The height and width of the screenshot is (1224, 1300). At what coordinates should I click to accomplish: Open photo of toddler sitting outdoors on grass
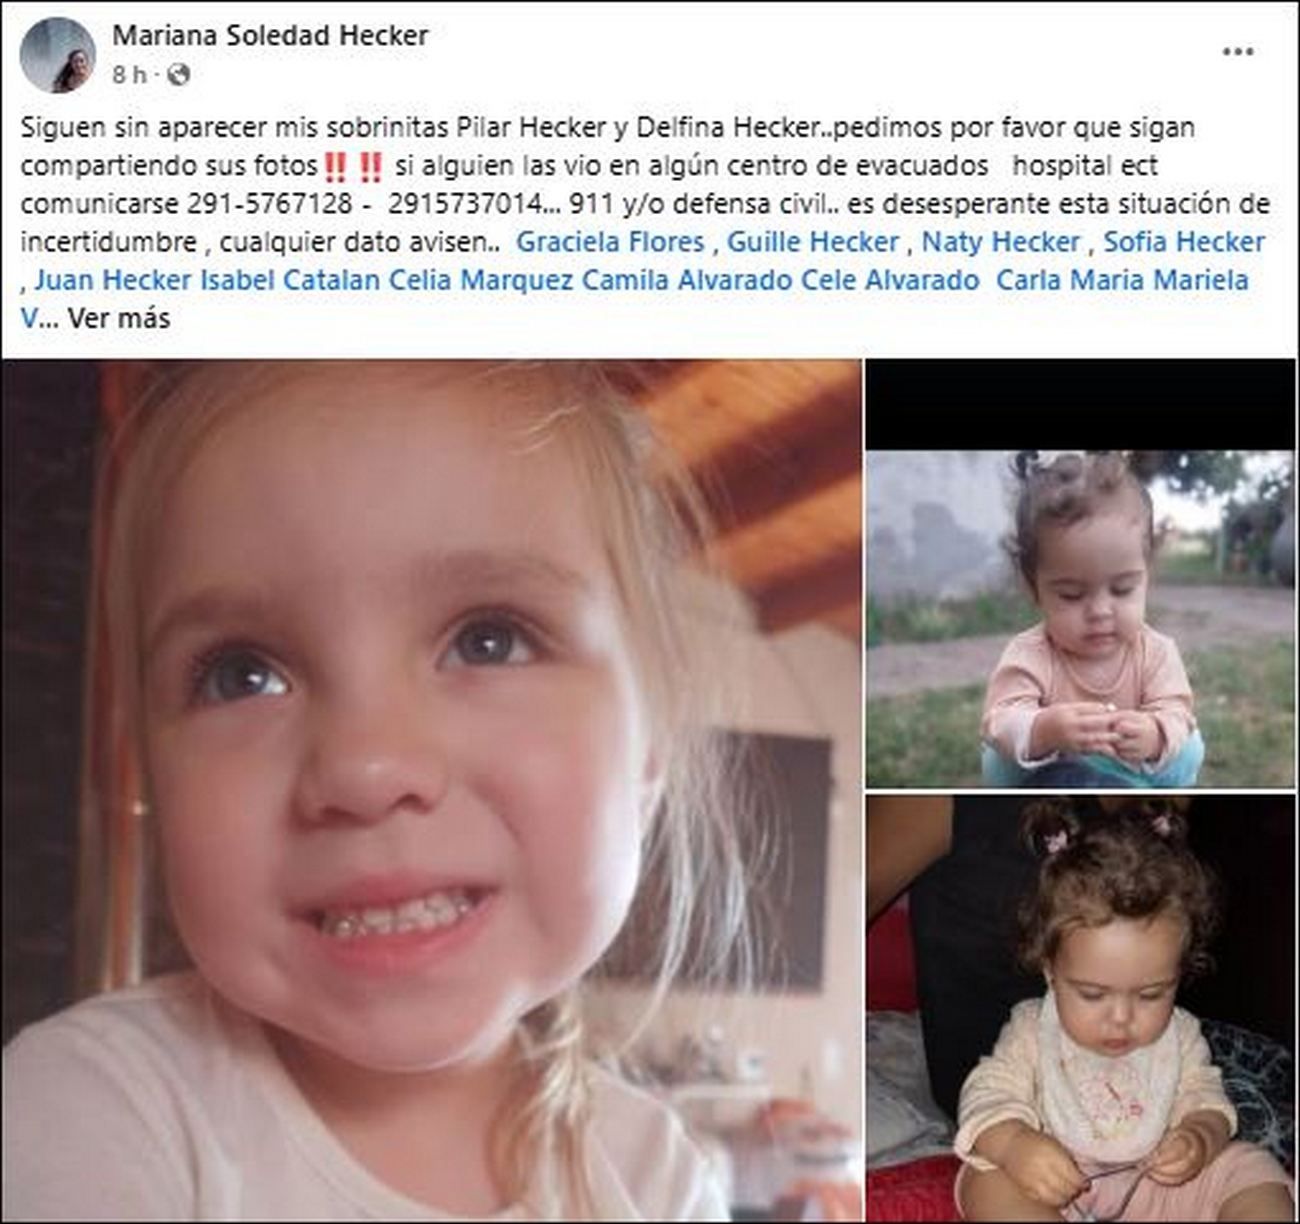(1080, 618)
